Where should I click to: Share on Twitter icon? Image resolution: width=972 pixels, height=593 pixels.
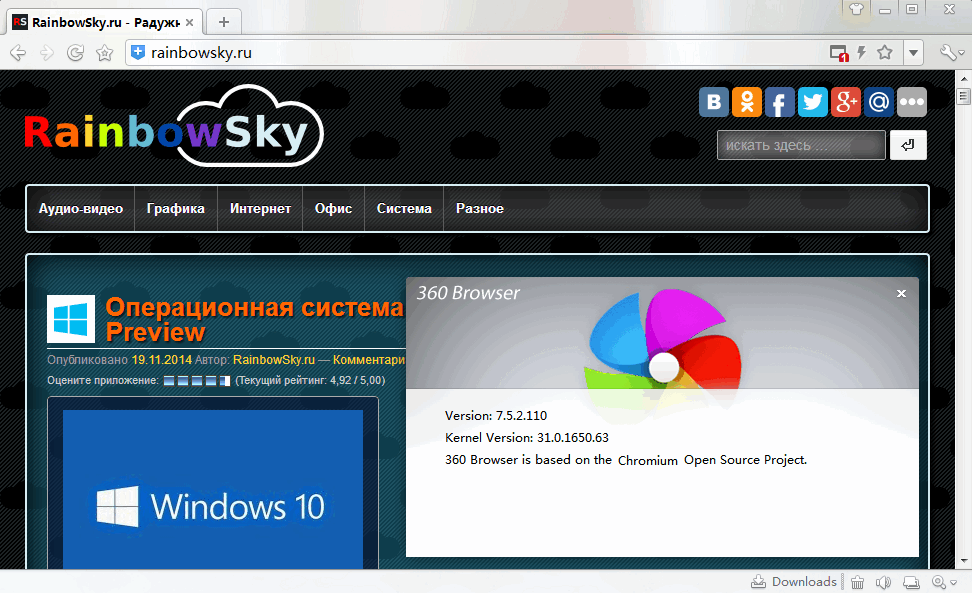[x=813, y=102]
